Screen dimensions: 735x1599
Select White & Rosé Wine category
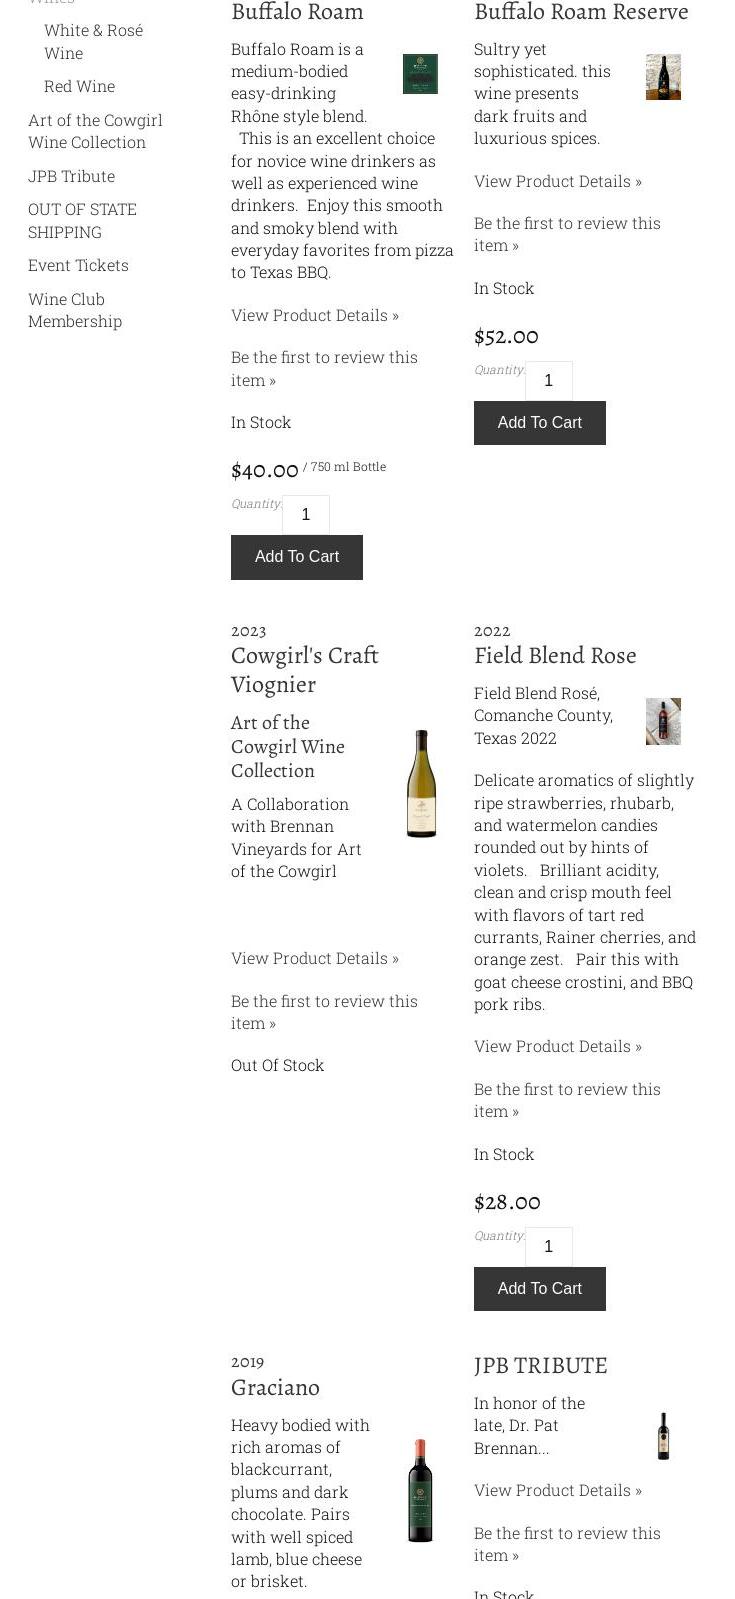(93, 42)
